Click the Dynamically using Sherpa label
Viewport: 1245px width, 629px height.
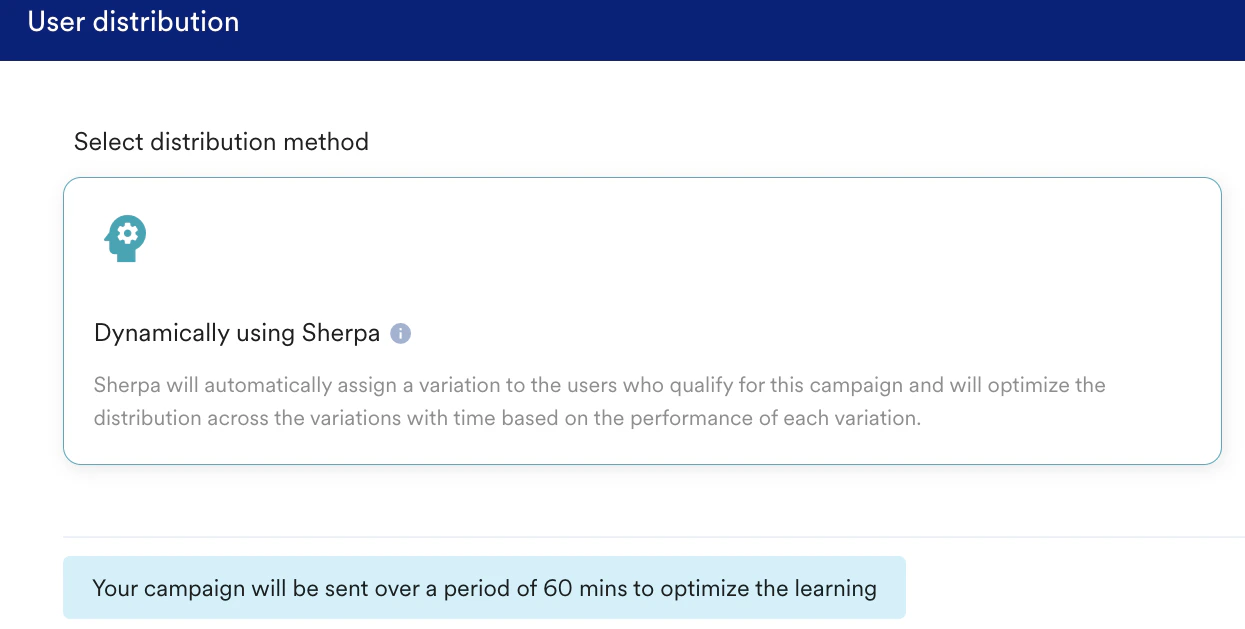coord(238,332)
